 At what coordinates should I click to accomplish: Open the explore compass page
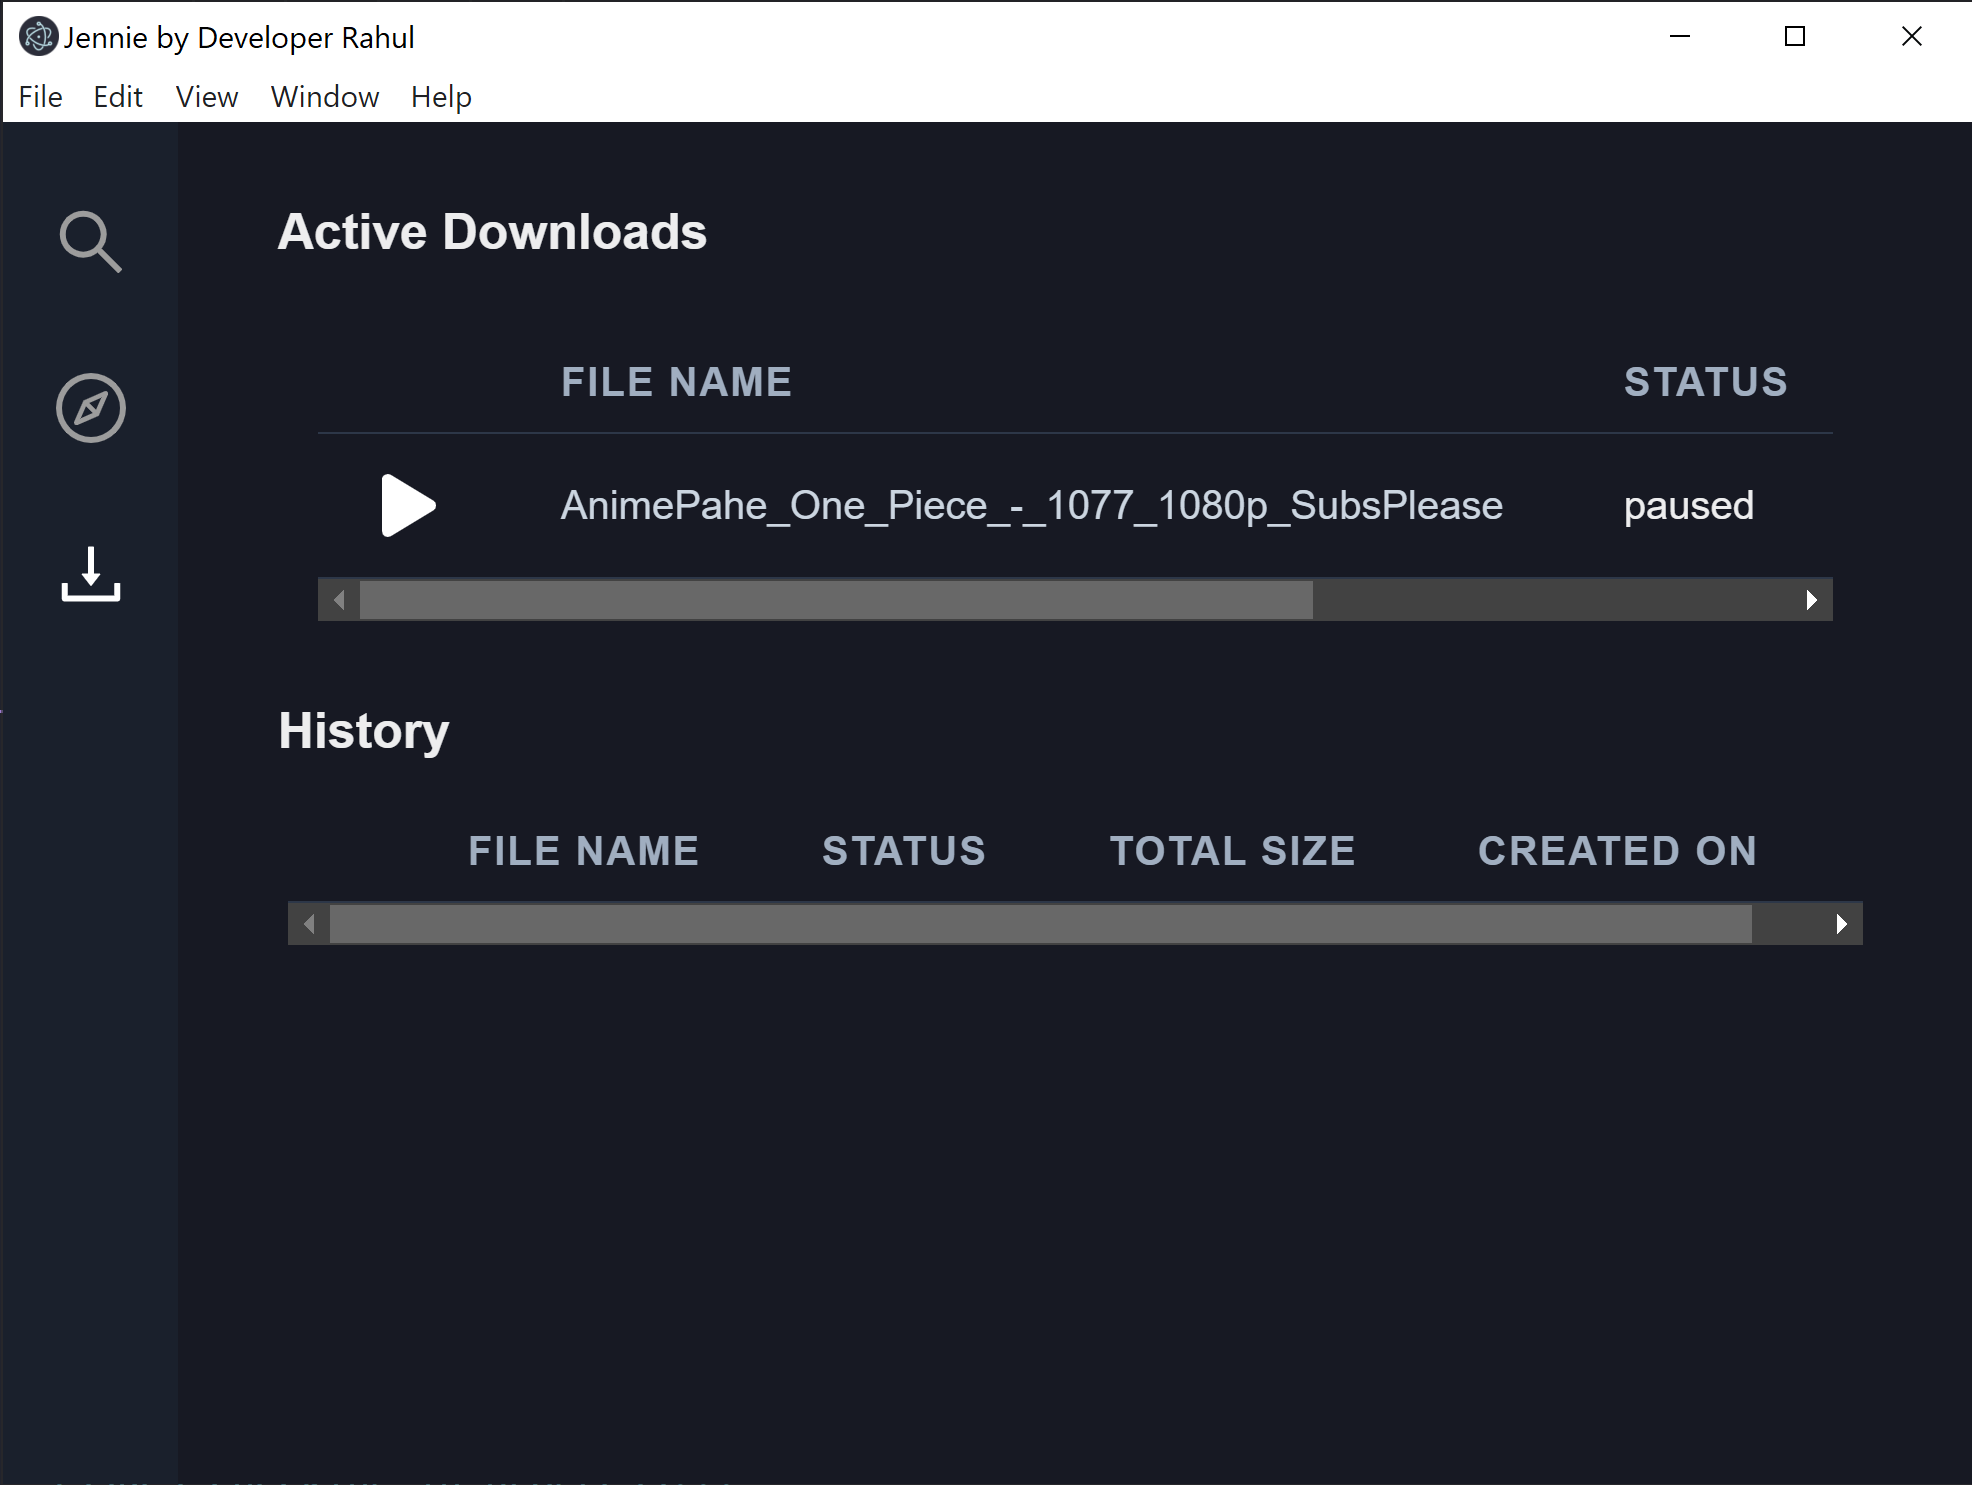tap(90, 408)
